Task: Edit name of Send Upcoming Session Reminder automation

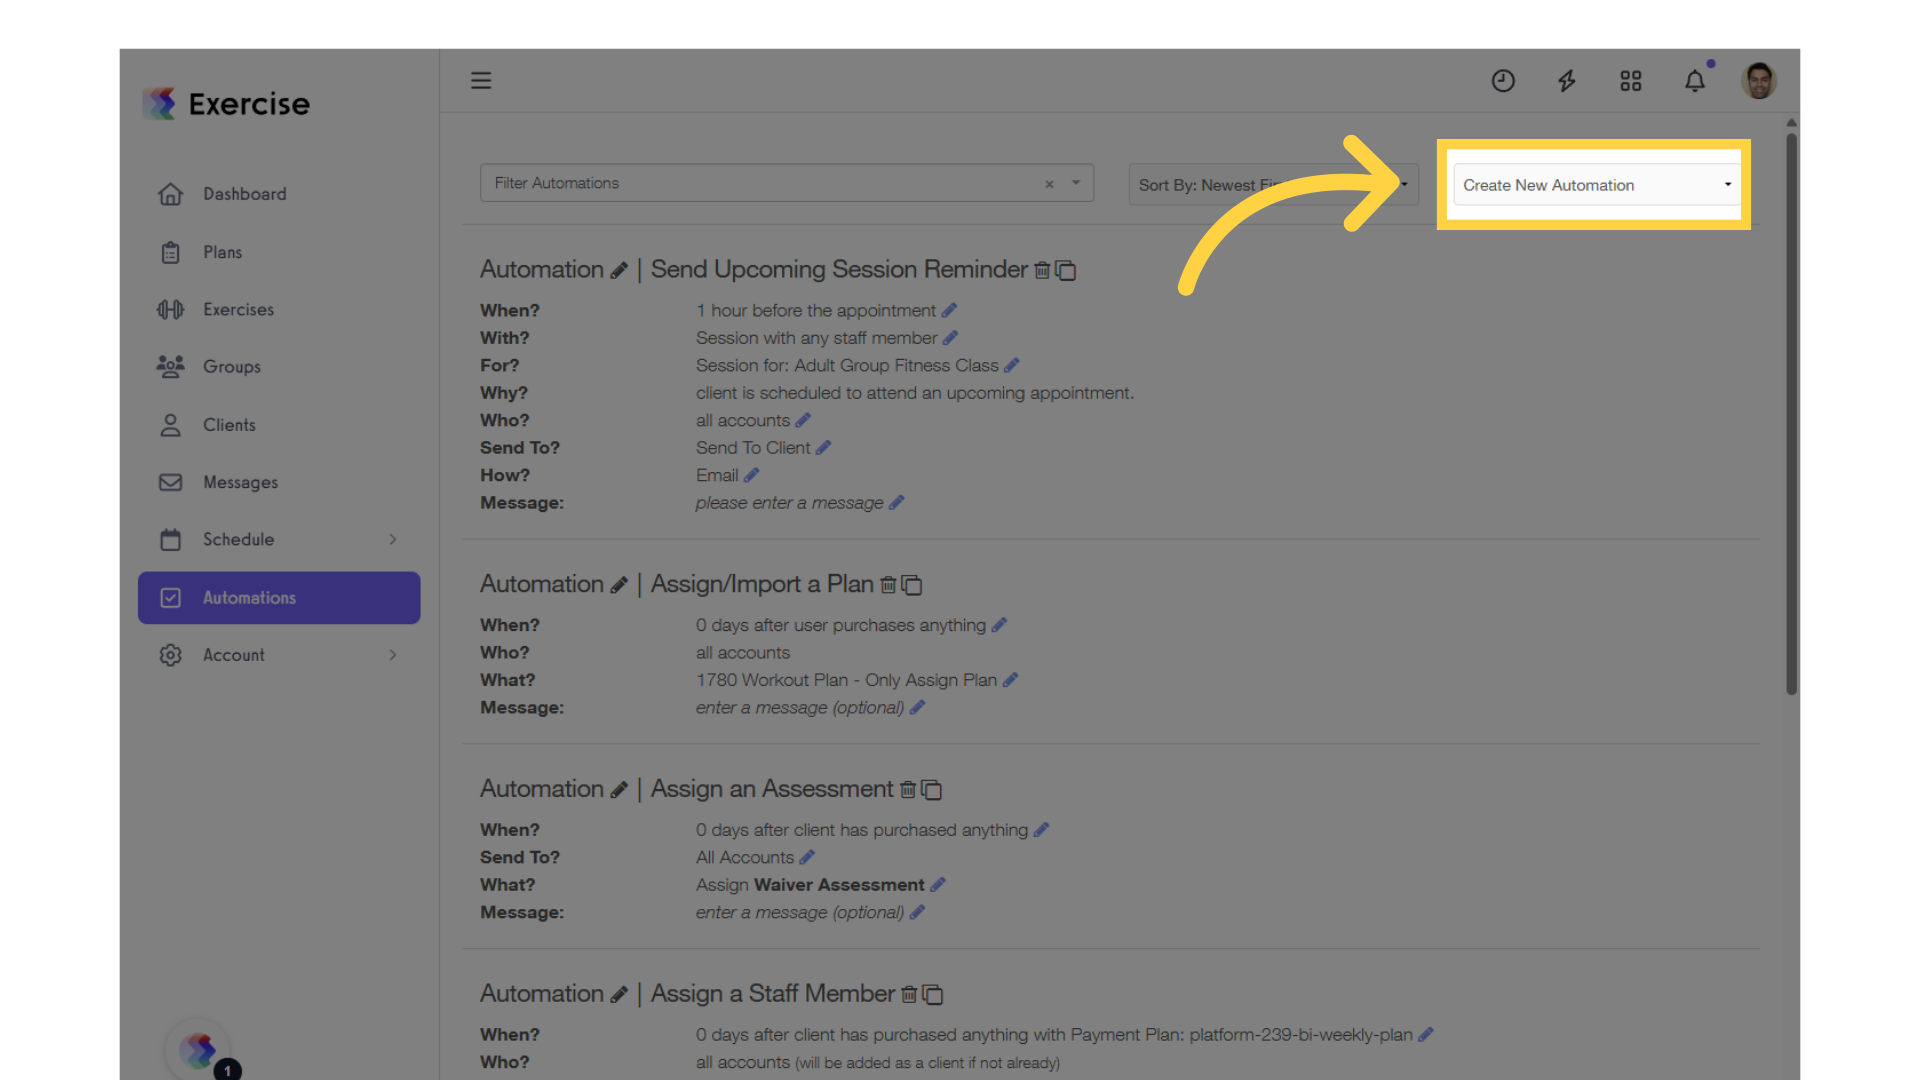Action: [x=619, y=271]
